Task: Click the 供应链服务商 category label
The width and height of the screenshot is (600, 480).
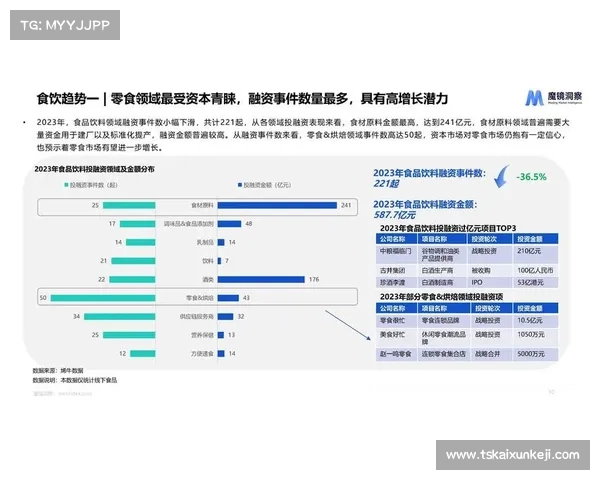Action: point(197,317)
